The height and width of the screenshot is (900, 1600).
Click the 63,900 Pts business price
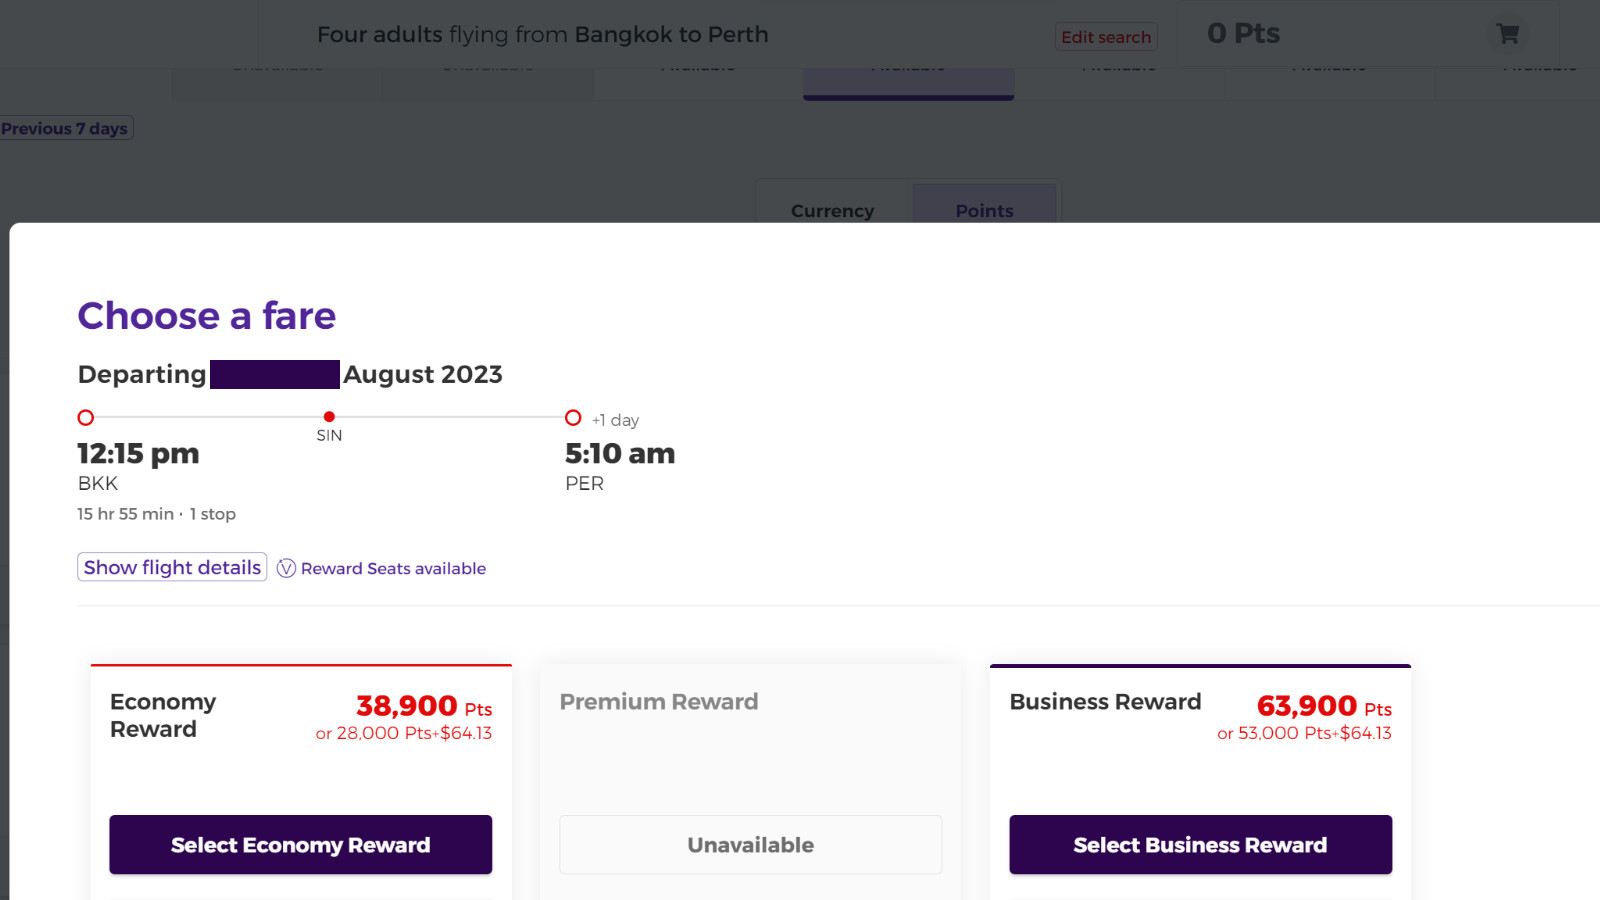[1324, 706]
